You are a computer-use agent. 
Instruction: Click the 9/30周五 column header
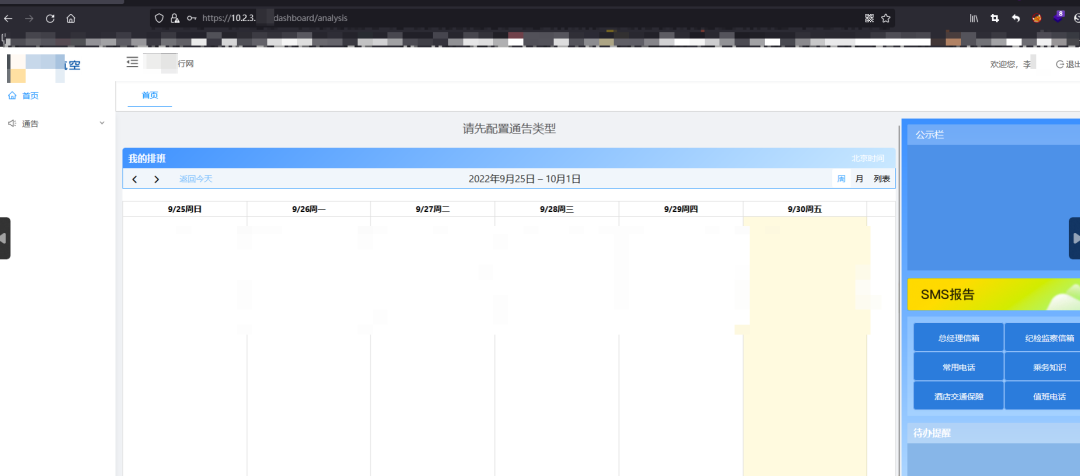coord(804,209)
